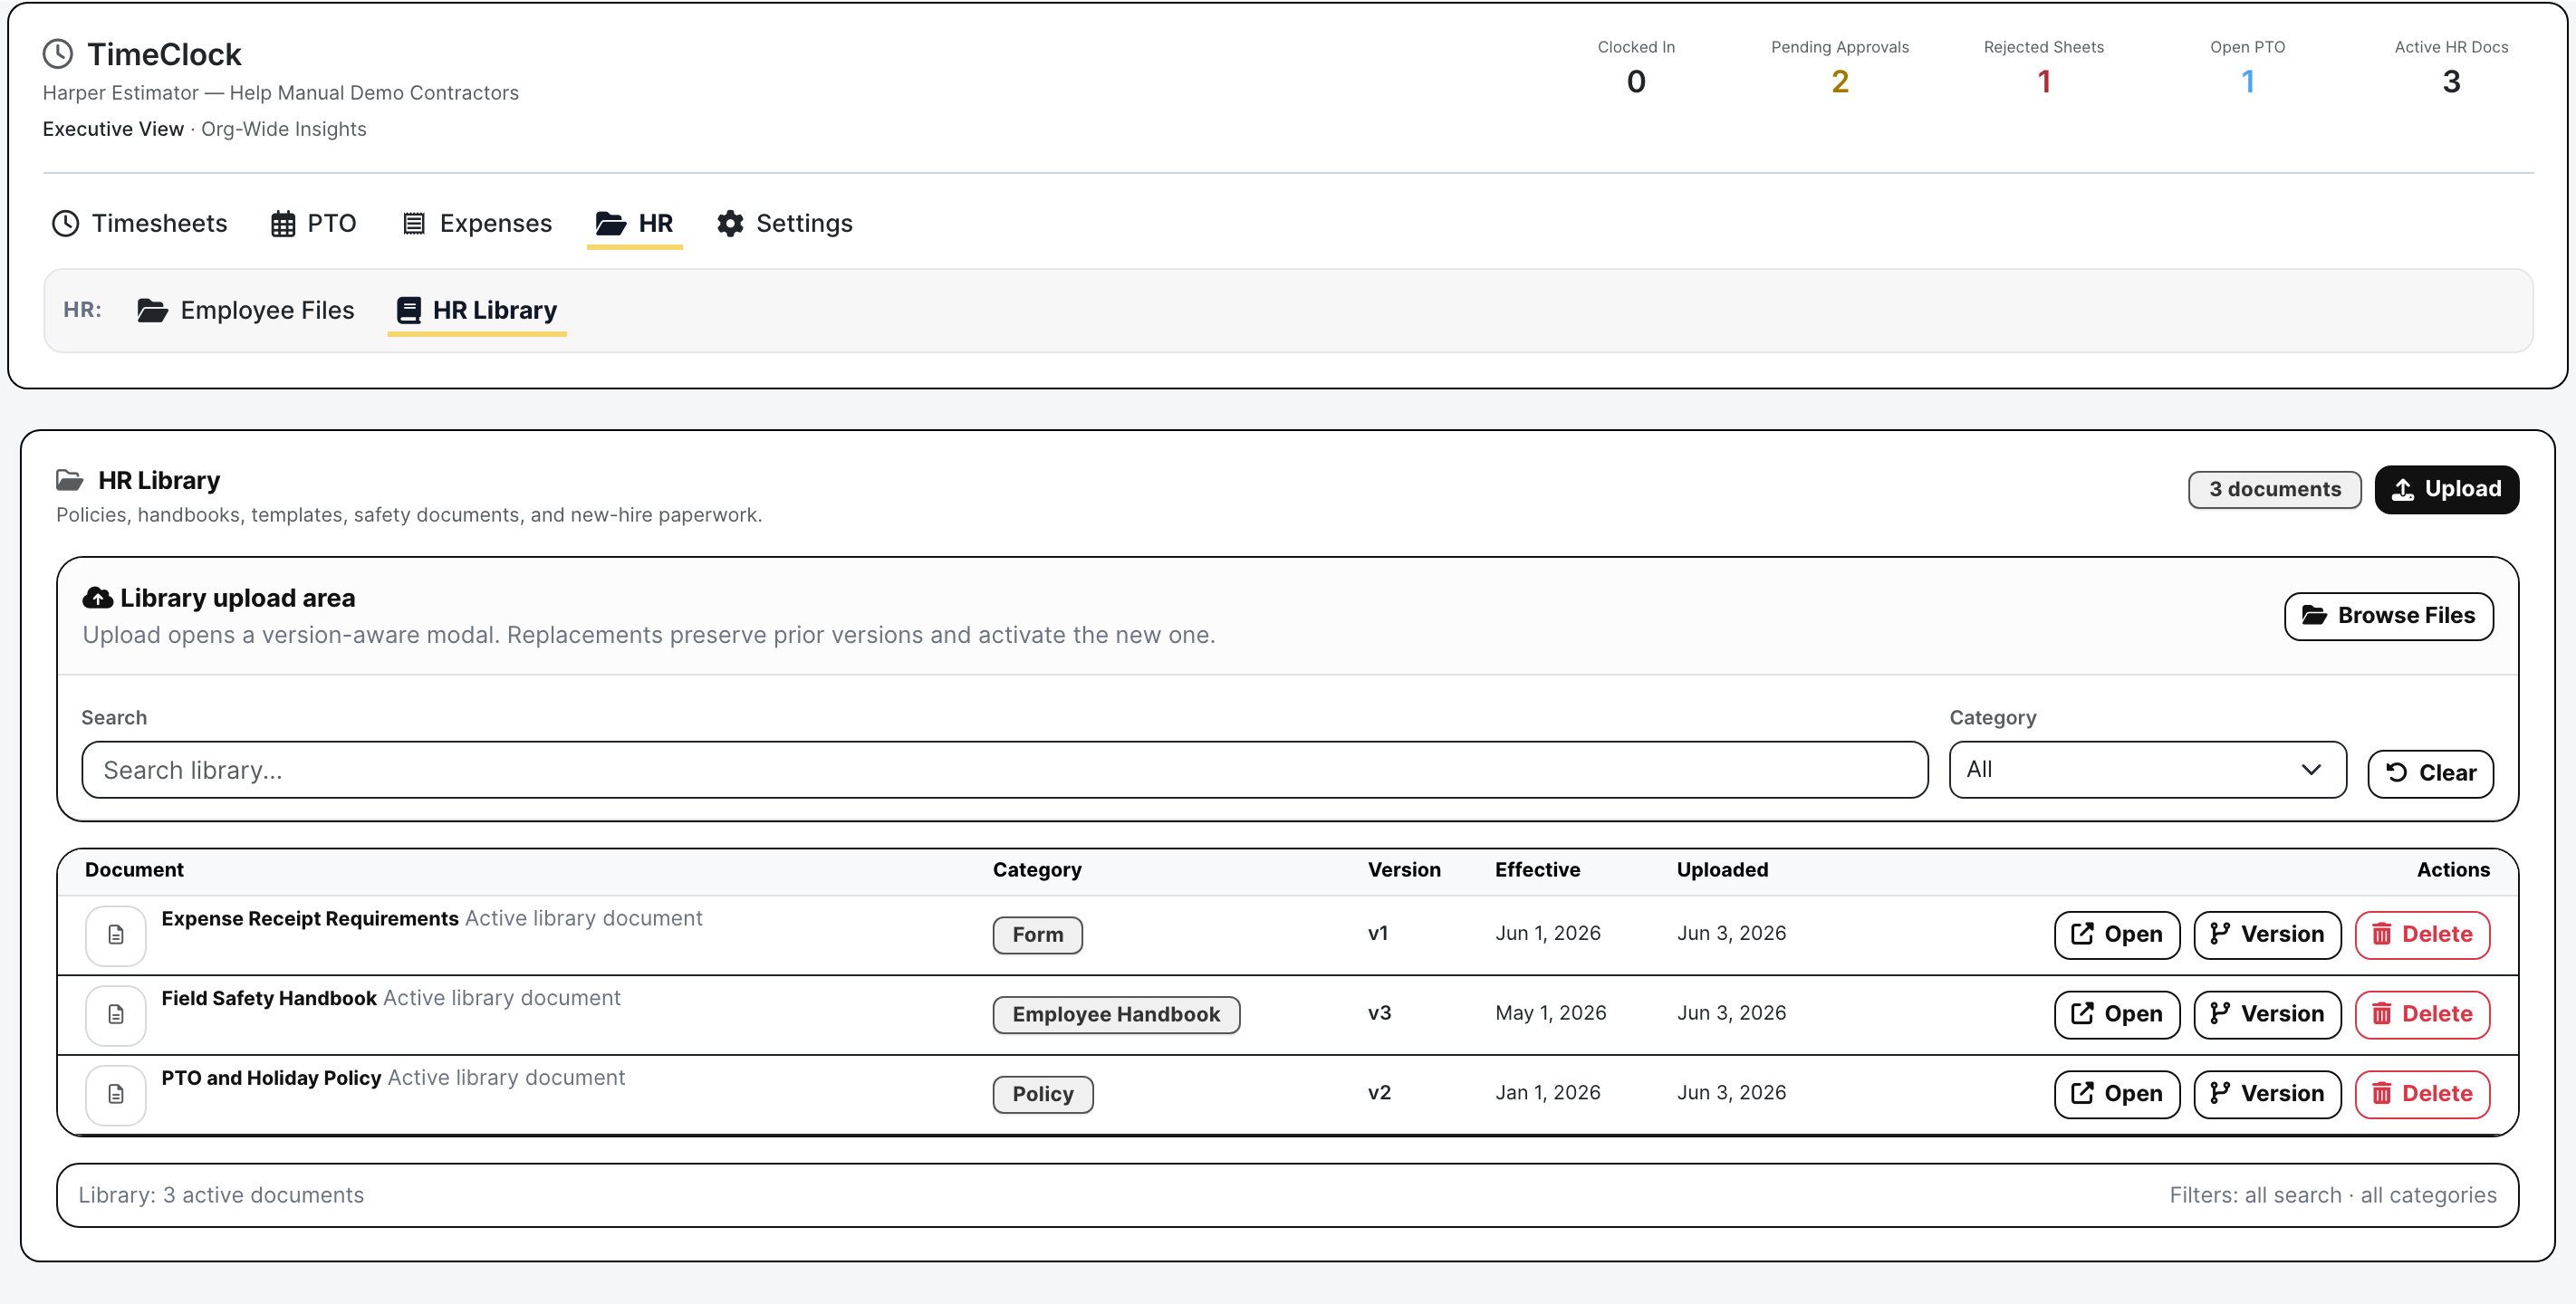The height and width of the screenshot is (1304, 2576).
Task: Select the HR Library sub-tab
Action: (x=476, y=310)
